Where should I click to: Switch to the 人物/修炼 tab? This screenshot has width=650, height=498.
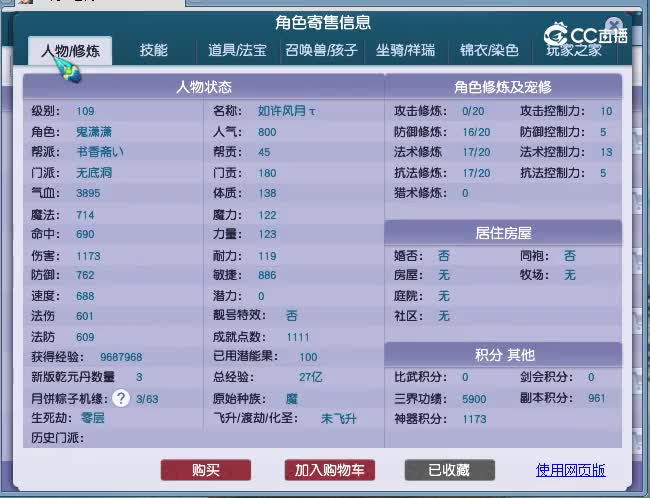(x=70, y=51)
